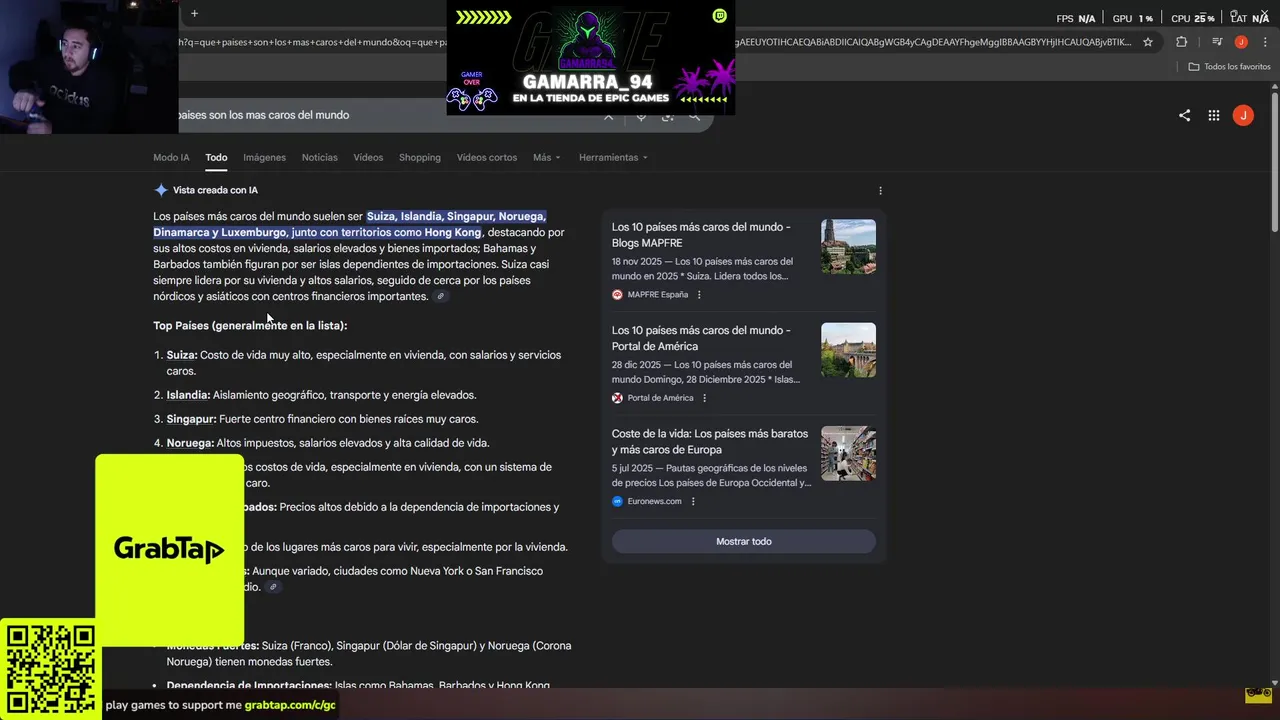Click the GAMARRA_94 banner overlay
1280x720 pixels.
[x=591, y=58]
